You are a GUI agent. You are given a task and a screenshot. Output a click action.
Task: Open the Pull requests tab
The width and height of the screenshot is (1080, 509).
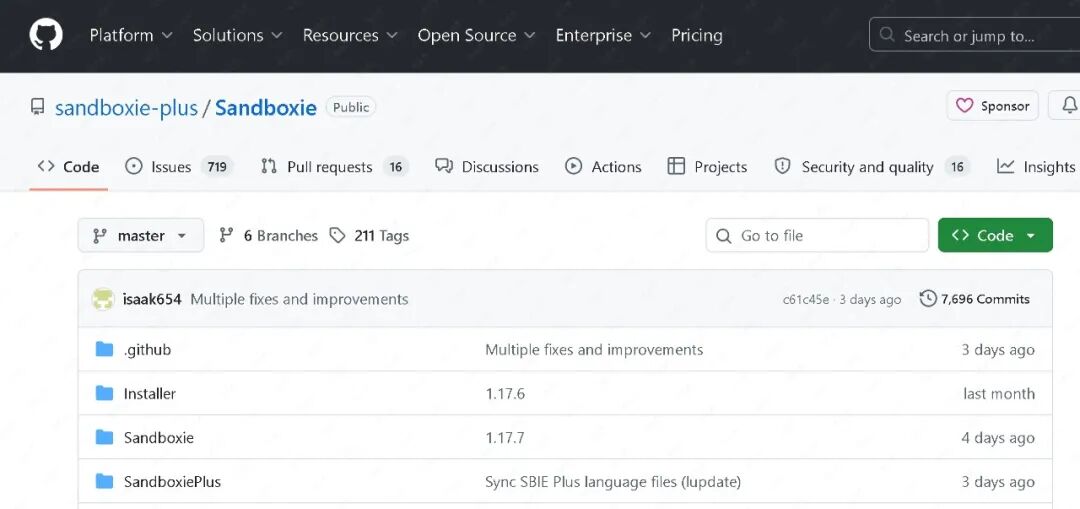tap(335, 167)
